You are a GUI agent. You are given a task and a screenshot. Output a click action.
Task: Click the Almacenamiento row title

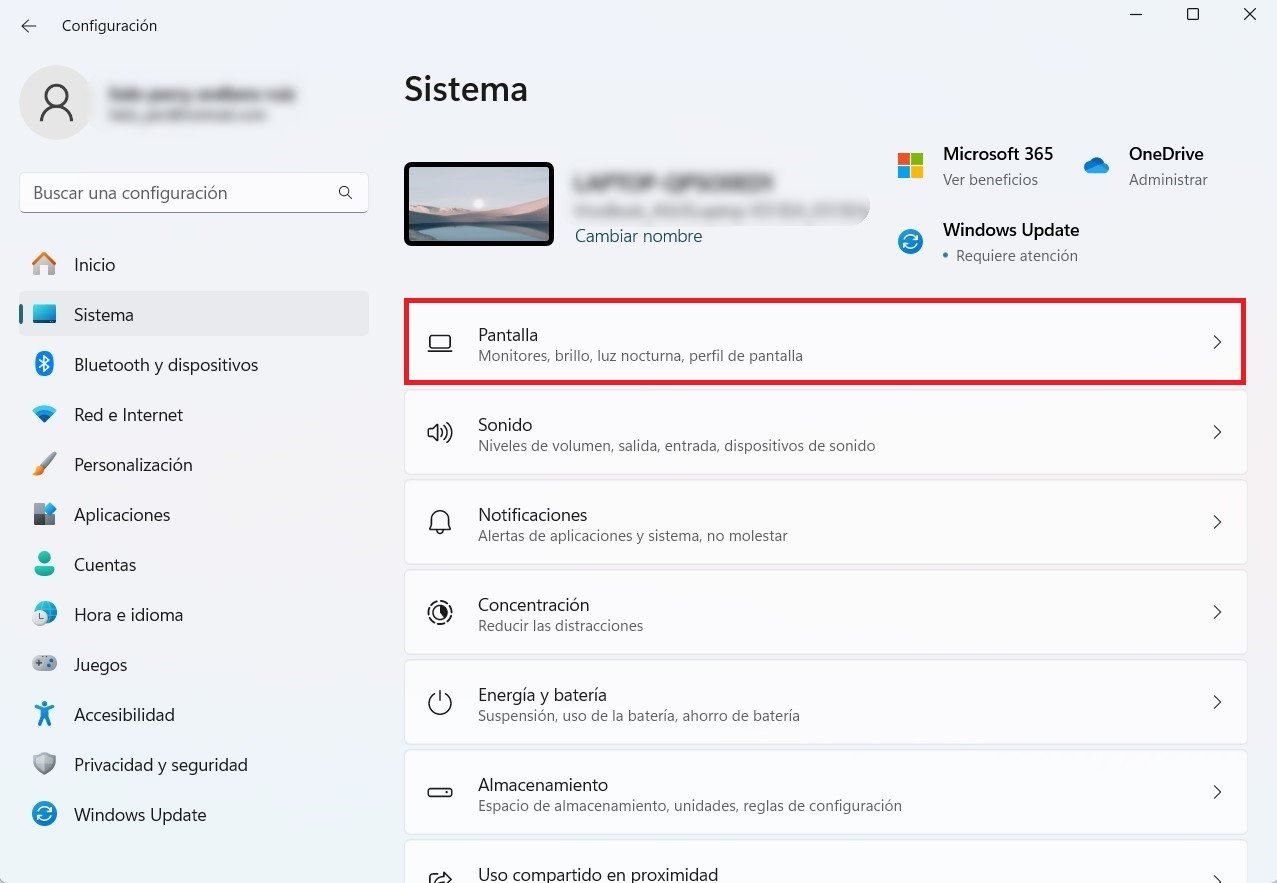[543, 785]
